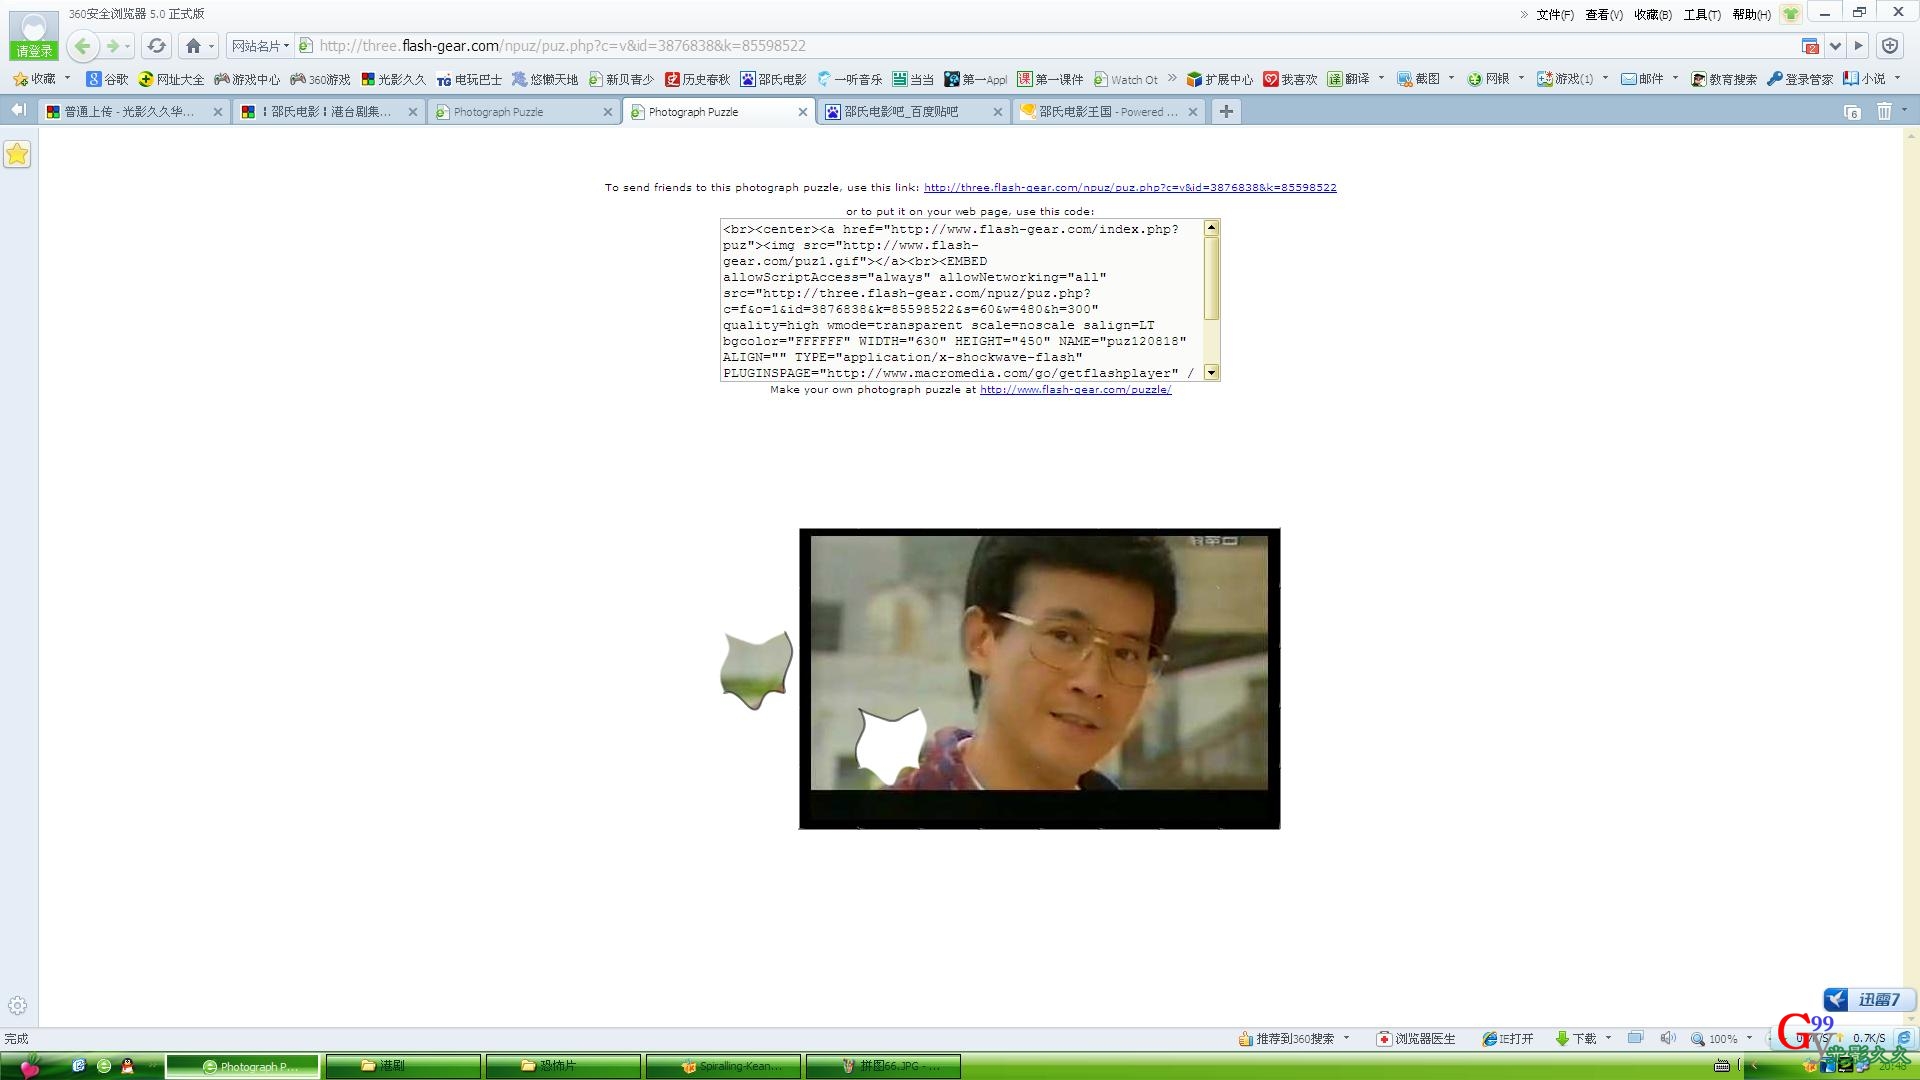
Task: Toggle the sidebar collapse arrow in tab bar
Action: click(18, 111)
